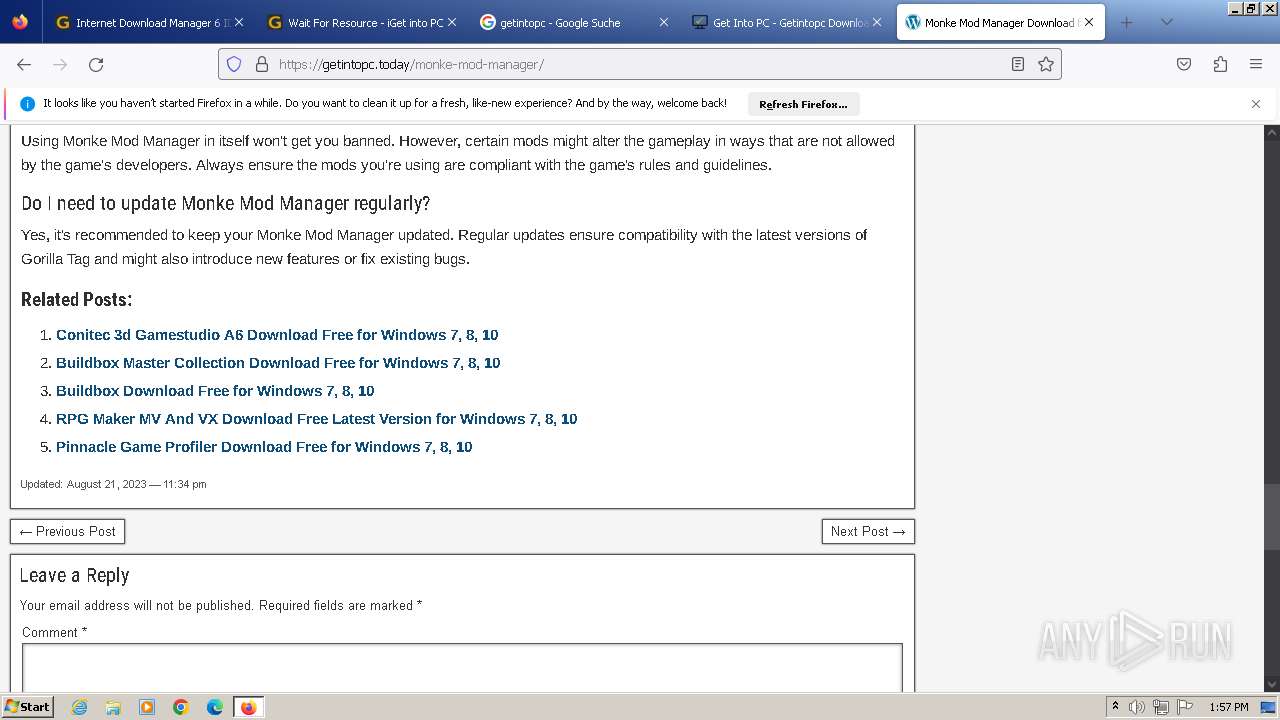Viewport: 1280px width, 720px height.
Task: Click the Related Posts heading
Action: [x=76, y=299]
